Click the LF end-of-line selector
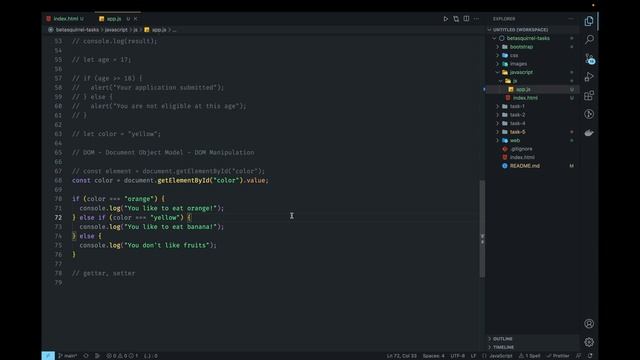Image resolution: width=640 pixels, height=360 pixels. (473, 356)
